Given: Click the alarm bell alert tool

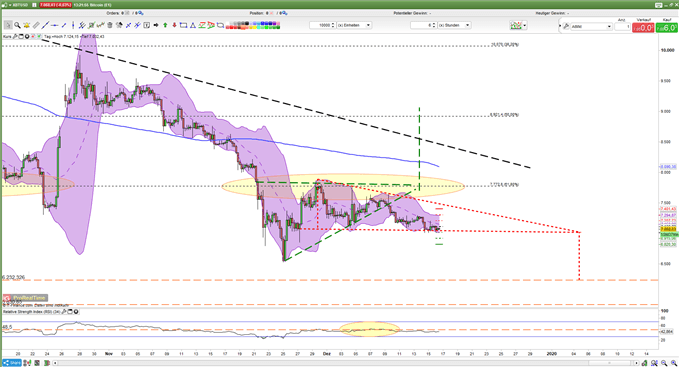Looking at the screenshot, I should coord(26,25).
